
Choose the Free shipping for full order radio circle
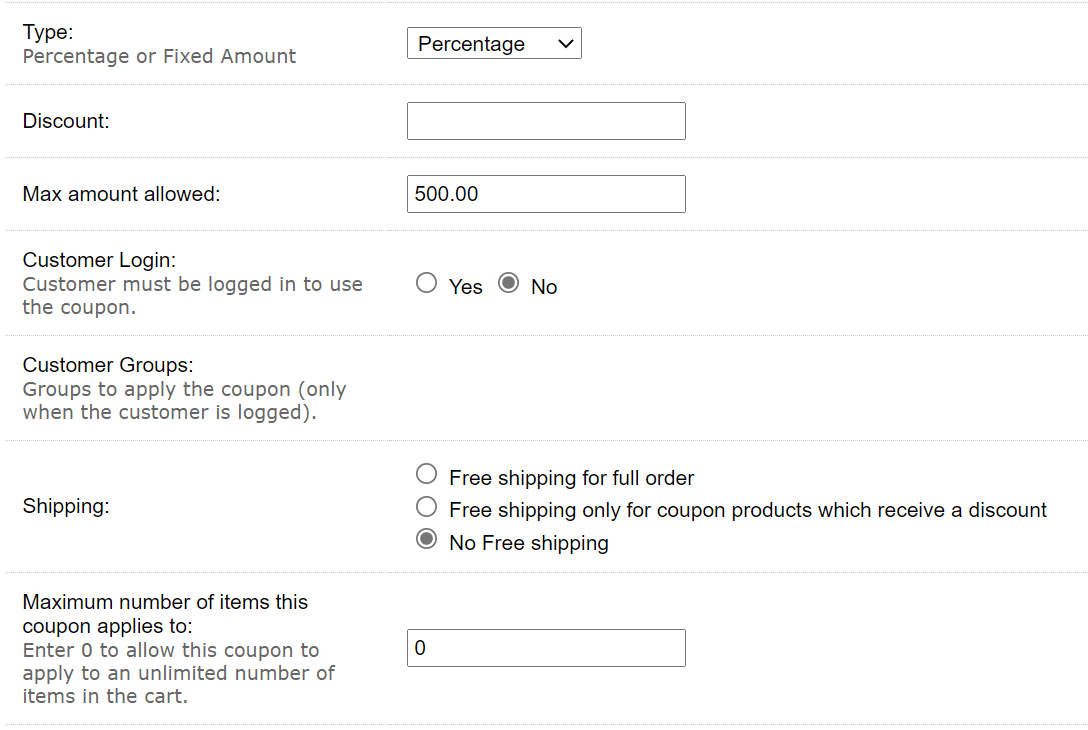(426, 474)
